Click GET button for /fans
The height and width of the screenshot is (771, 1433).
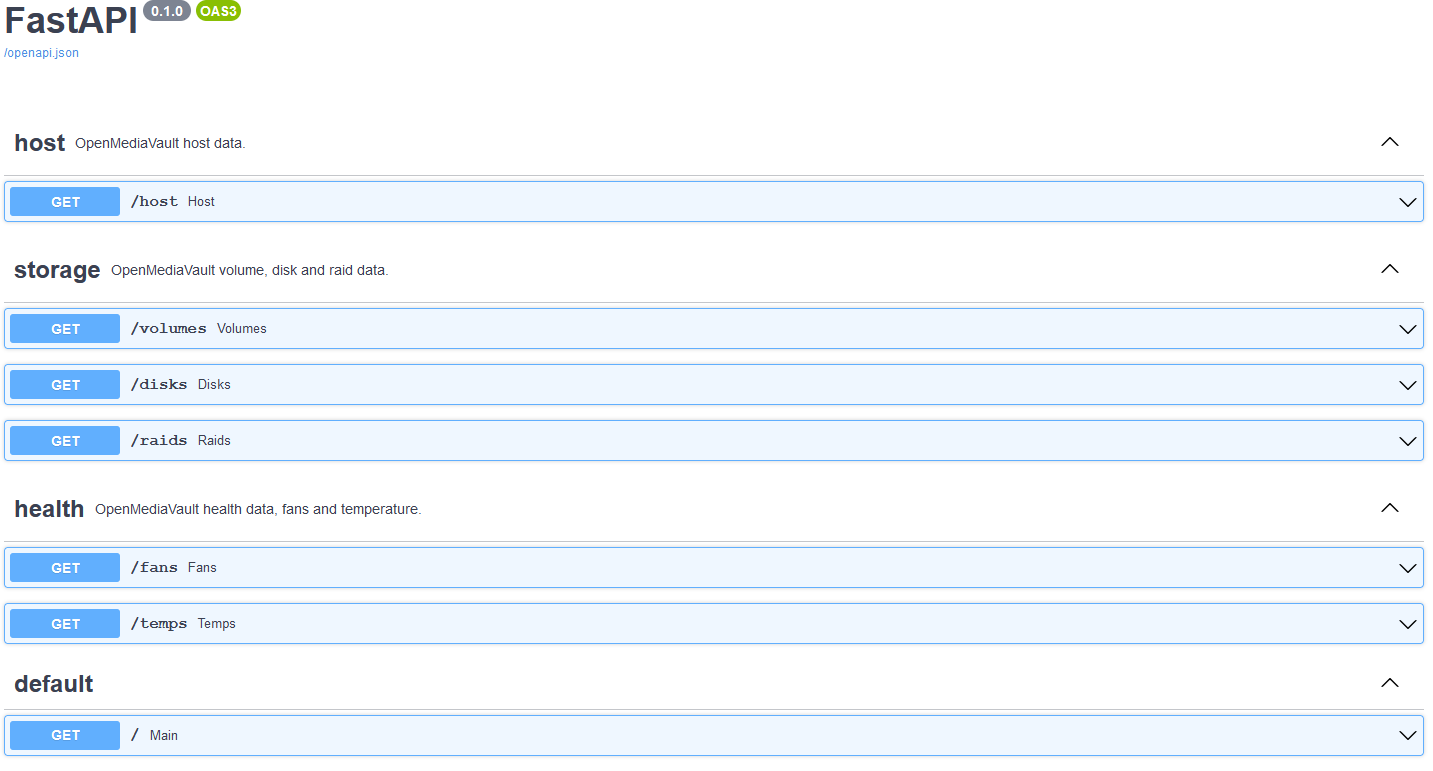pos(65,568)
